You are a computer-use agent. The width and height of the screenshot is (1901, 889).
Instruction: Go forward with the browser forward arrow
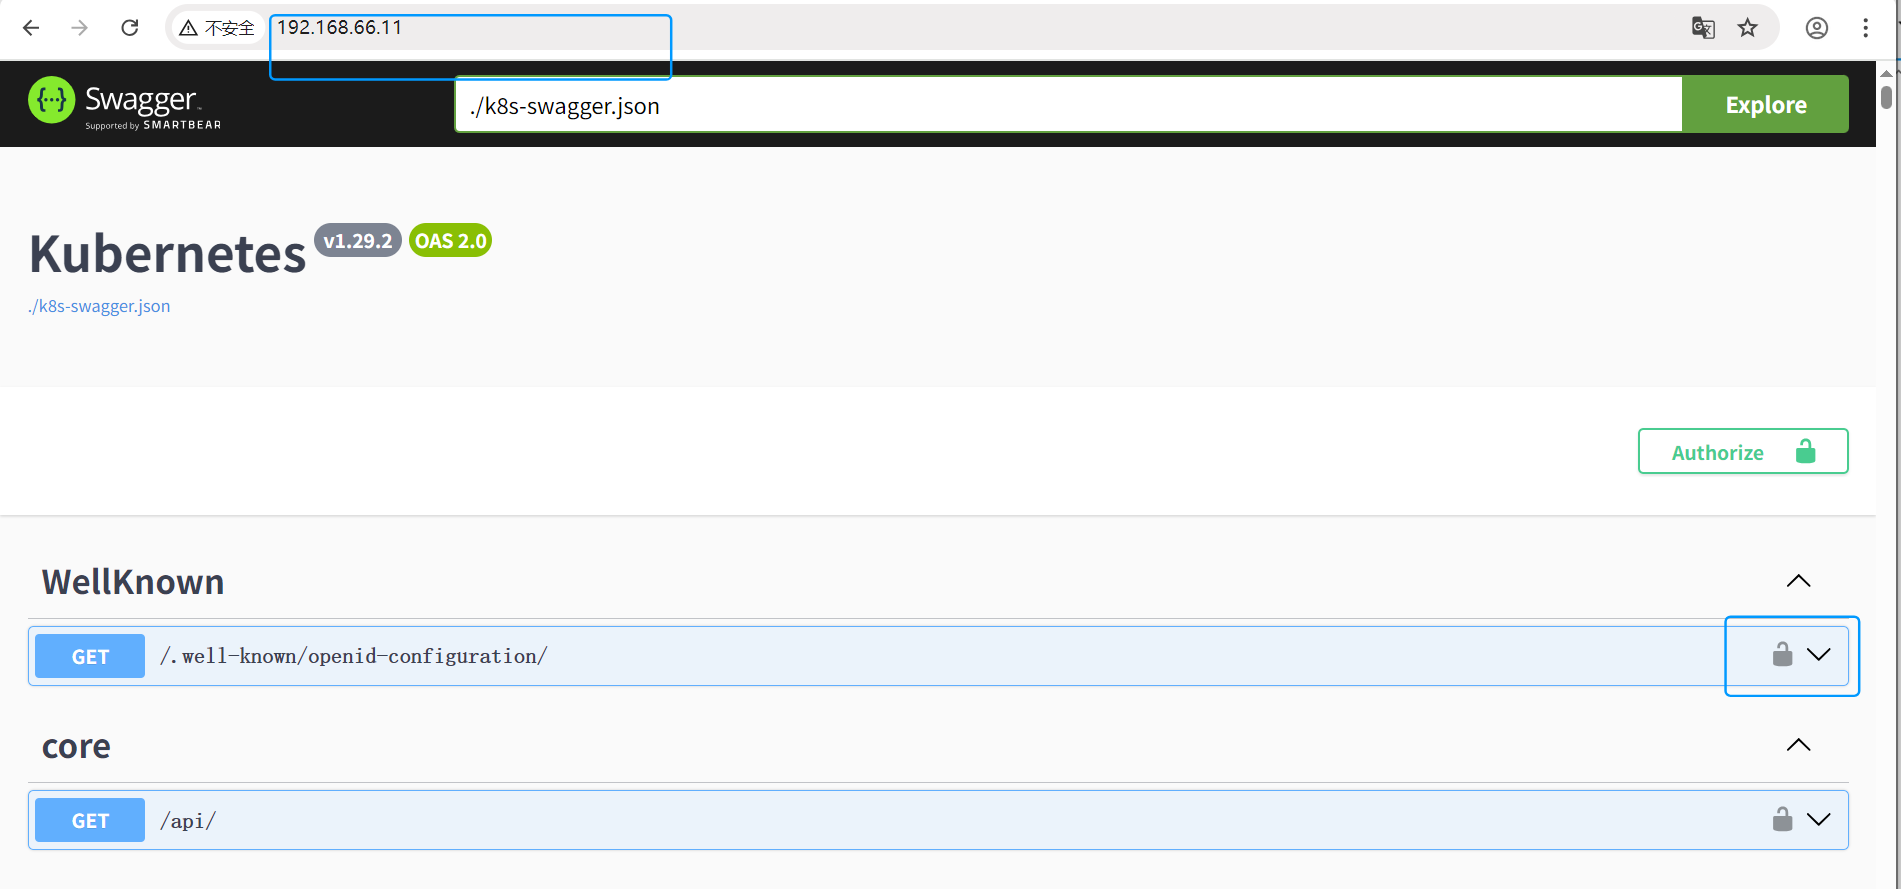(80, 28)
